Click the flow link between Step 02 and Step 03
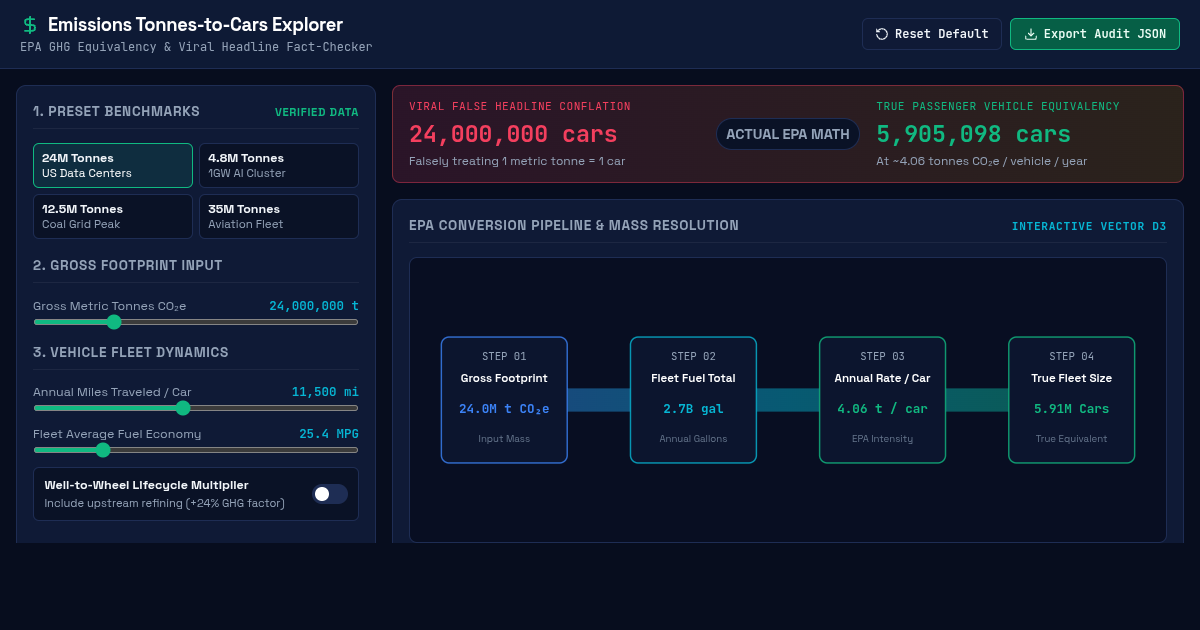The height and width of the screenshot is (630, 1200). click(x=787, y=400)
